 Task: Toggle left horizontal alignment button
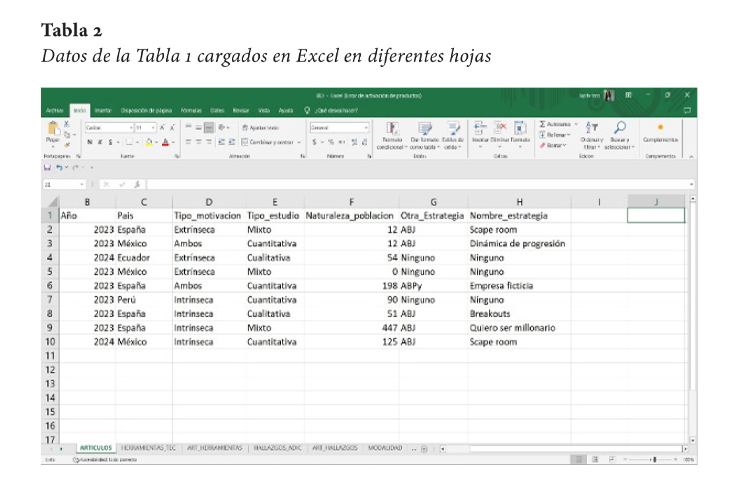188,142
